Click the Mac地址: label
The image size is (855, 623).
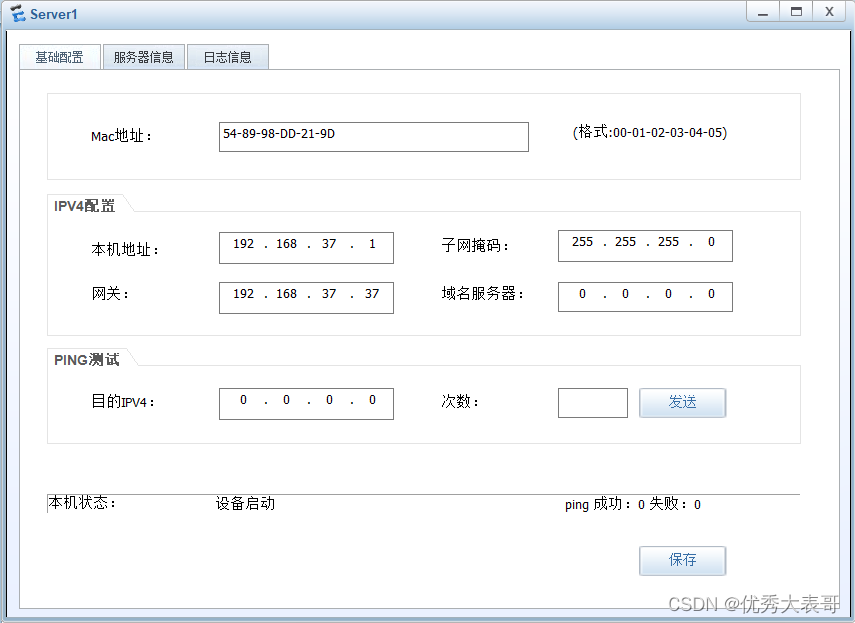(121, 136)
